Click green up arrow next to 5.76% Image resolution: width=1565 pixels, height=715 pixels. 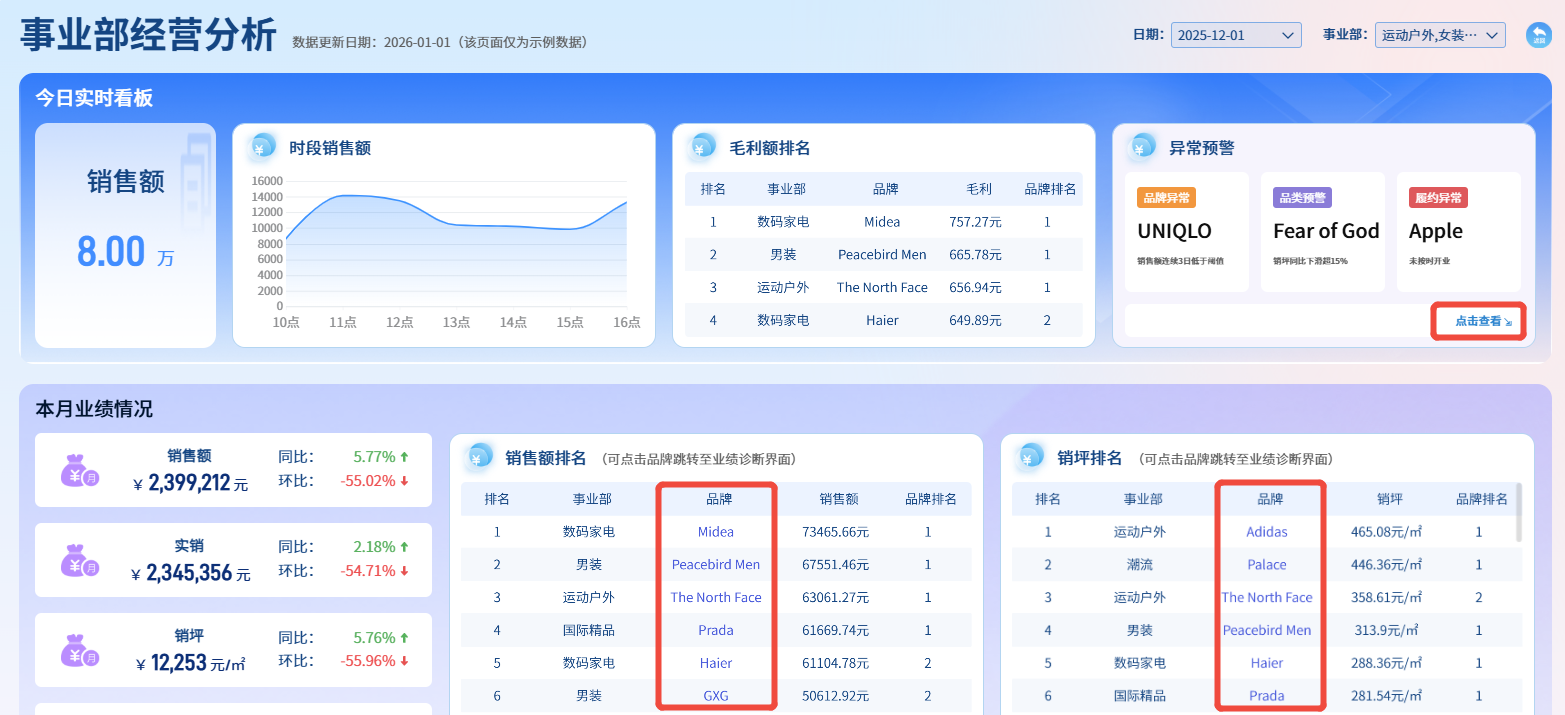(x=404, y=637)
